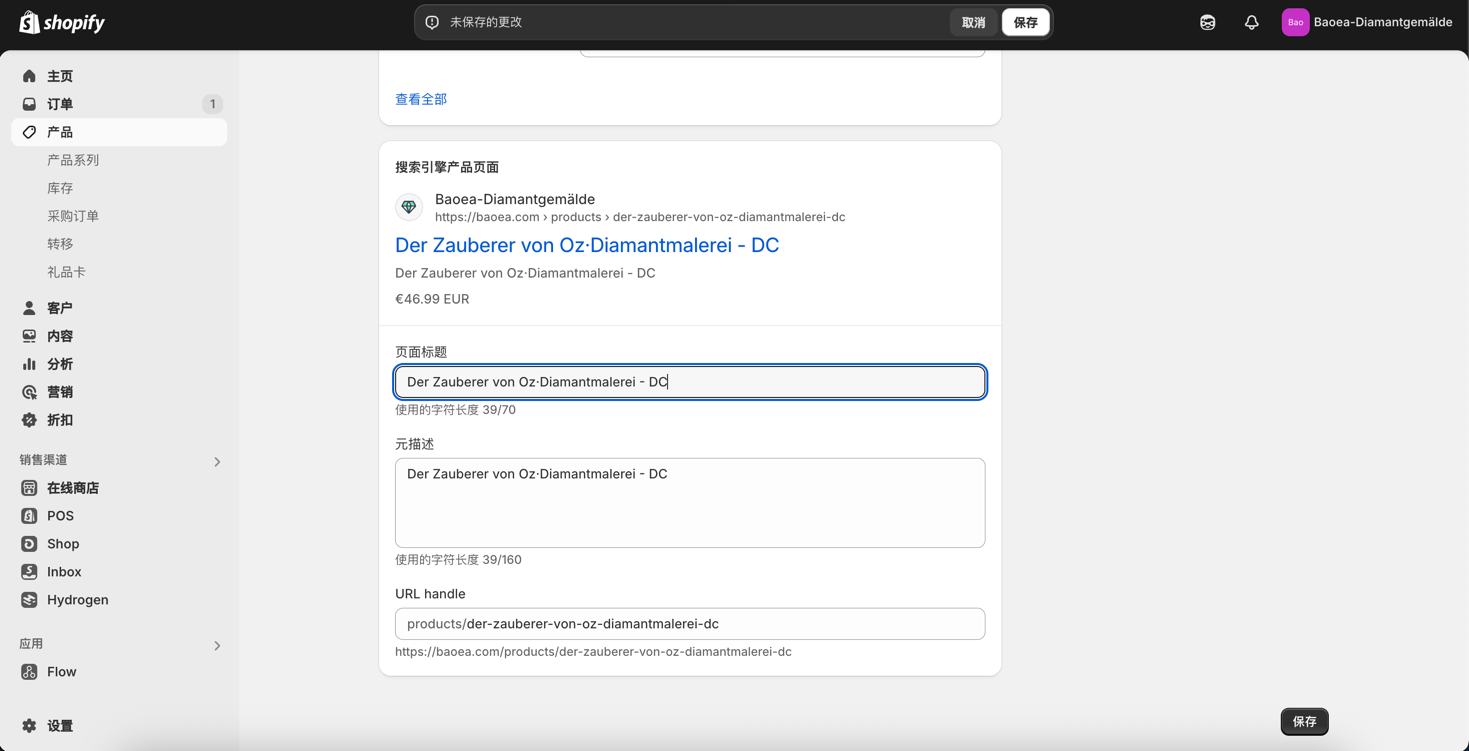Open 订单 orders menu item
This screenshot has width=1469, height=751.
click(60, 104)
